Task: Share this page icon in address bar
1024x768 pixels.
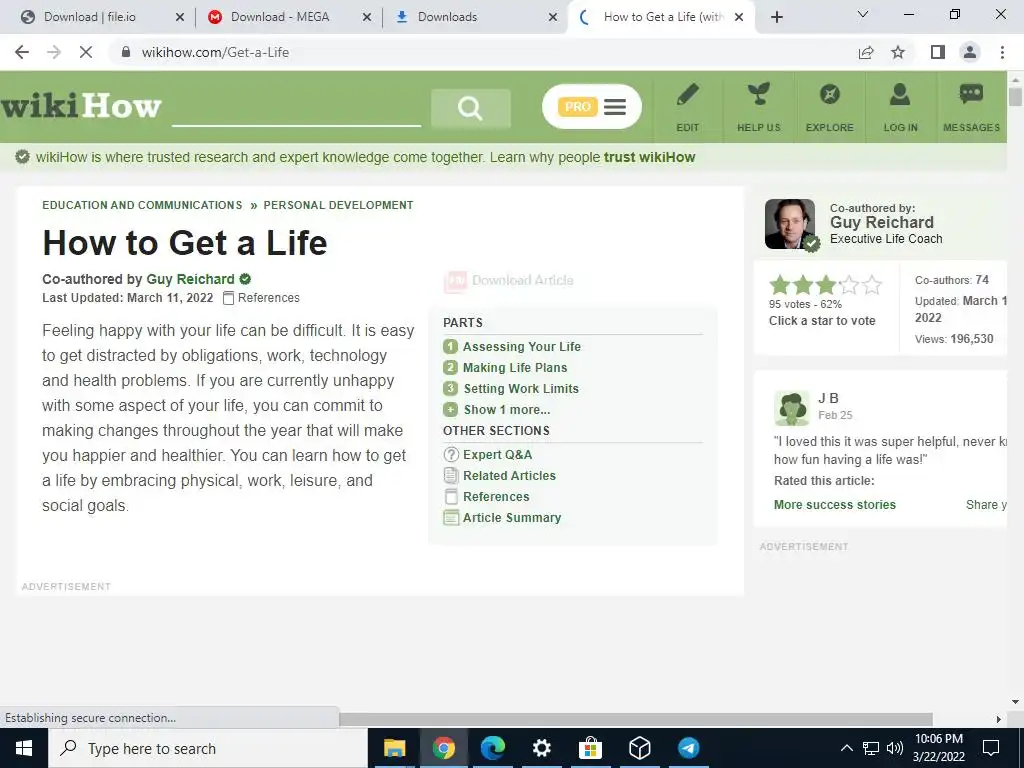Action: click(866, 52)
